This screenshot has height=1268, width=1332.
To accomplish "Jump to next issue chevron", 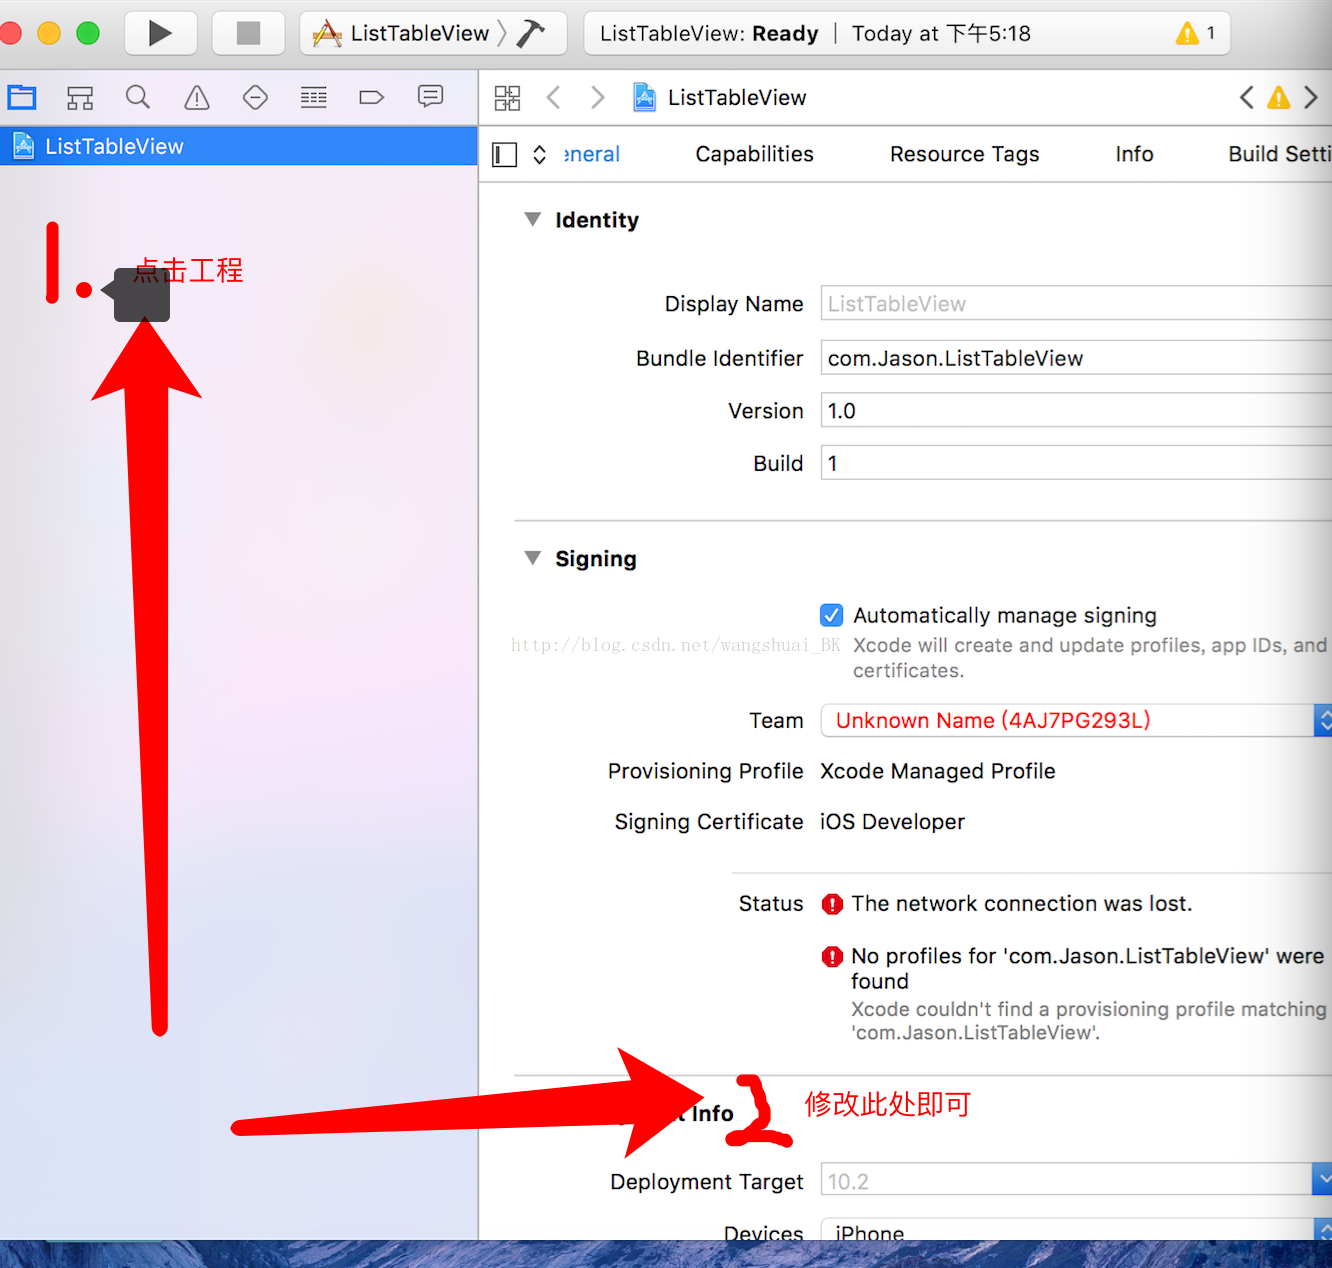I will [x=1311, y=97].
